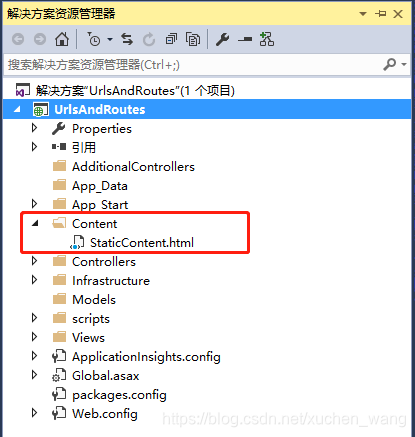Select the Infrastructure folder name
Viewport: 415px width, 437px height.
point(111,280)
